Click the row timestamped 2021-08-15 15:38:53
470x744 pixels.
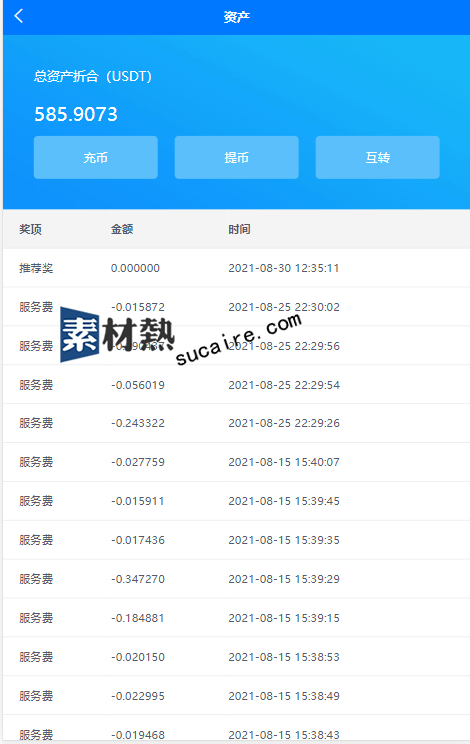(236, 657)
